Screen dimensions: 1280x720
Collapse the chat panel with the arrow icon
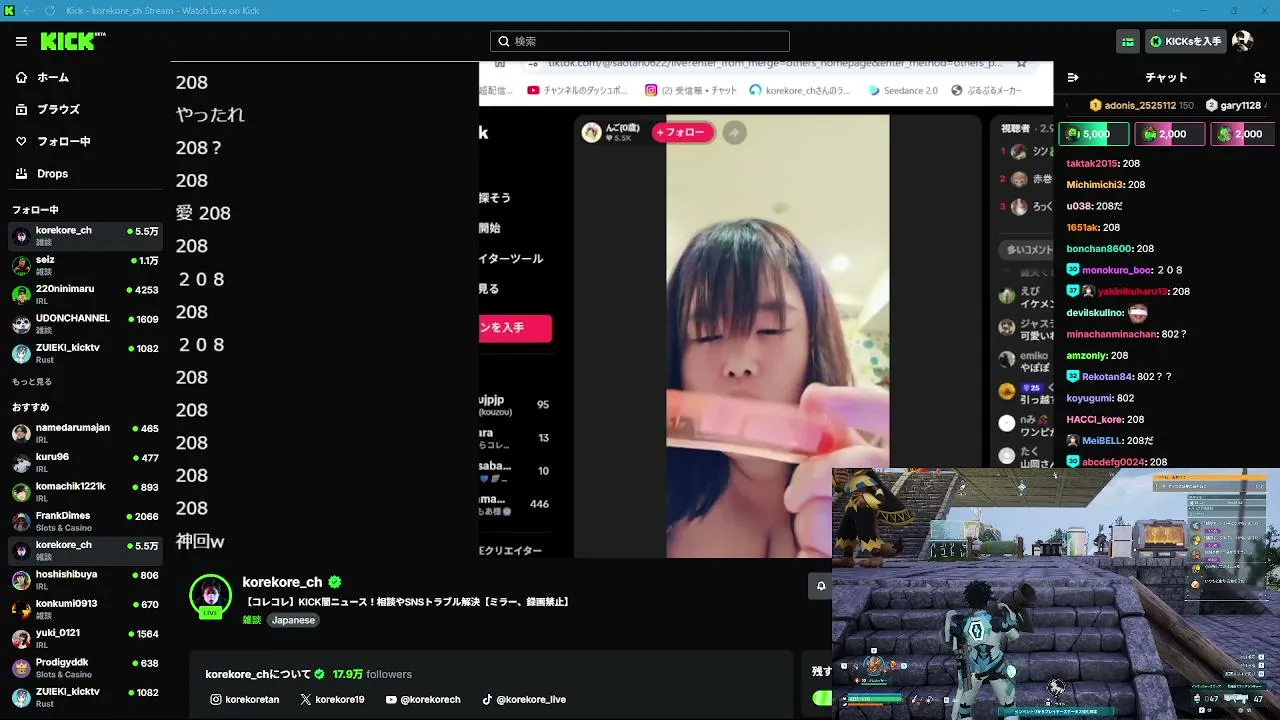(1073, 77)
